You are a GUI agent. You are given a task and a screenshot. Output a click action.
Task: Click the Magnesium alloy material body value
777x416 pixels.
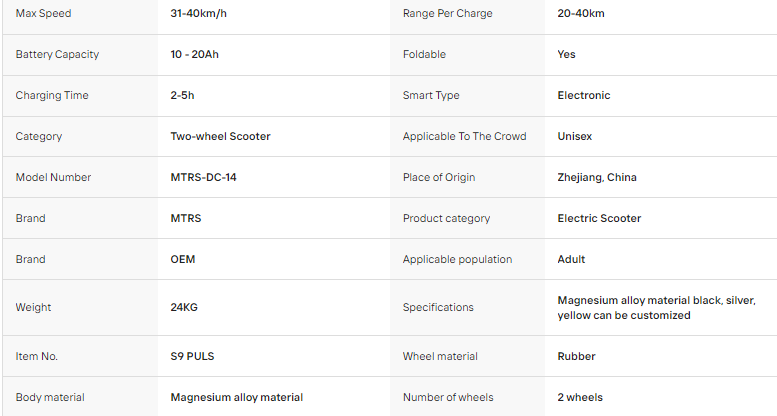click(x=237, y=398)
